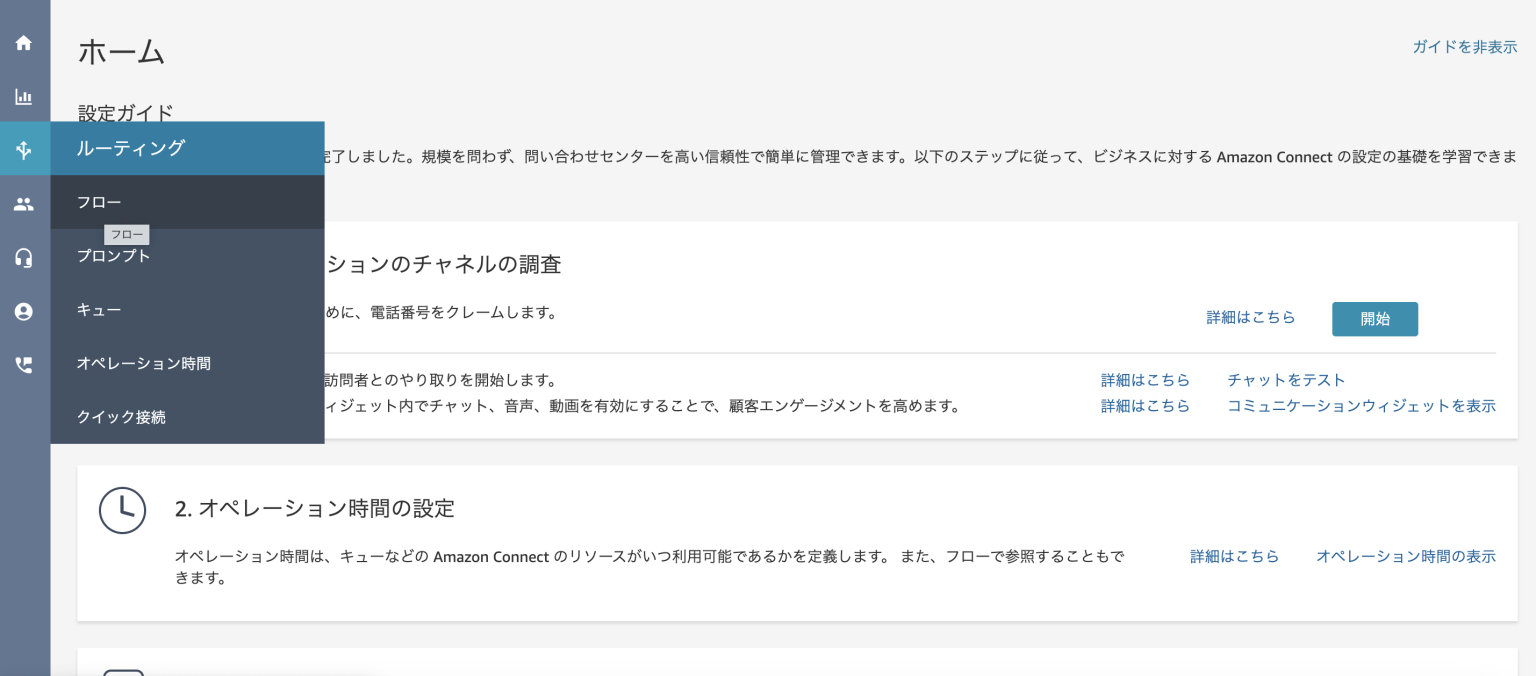Screen dimensions: 1536x676
Task: Click the user profile icon
Action: point(24,311)
